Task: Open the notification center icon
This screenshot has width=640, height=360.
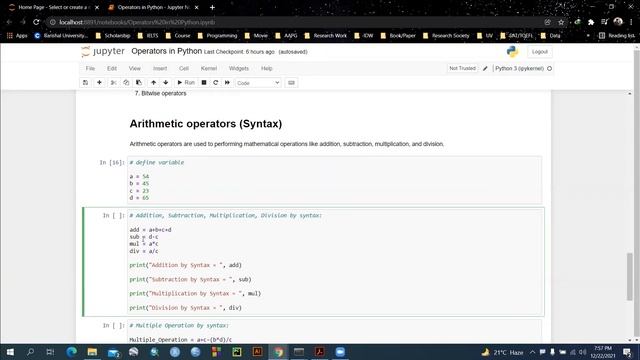Action: pyautogui.click(x=627, y=352)
